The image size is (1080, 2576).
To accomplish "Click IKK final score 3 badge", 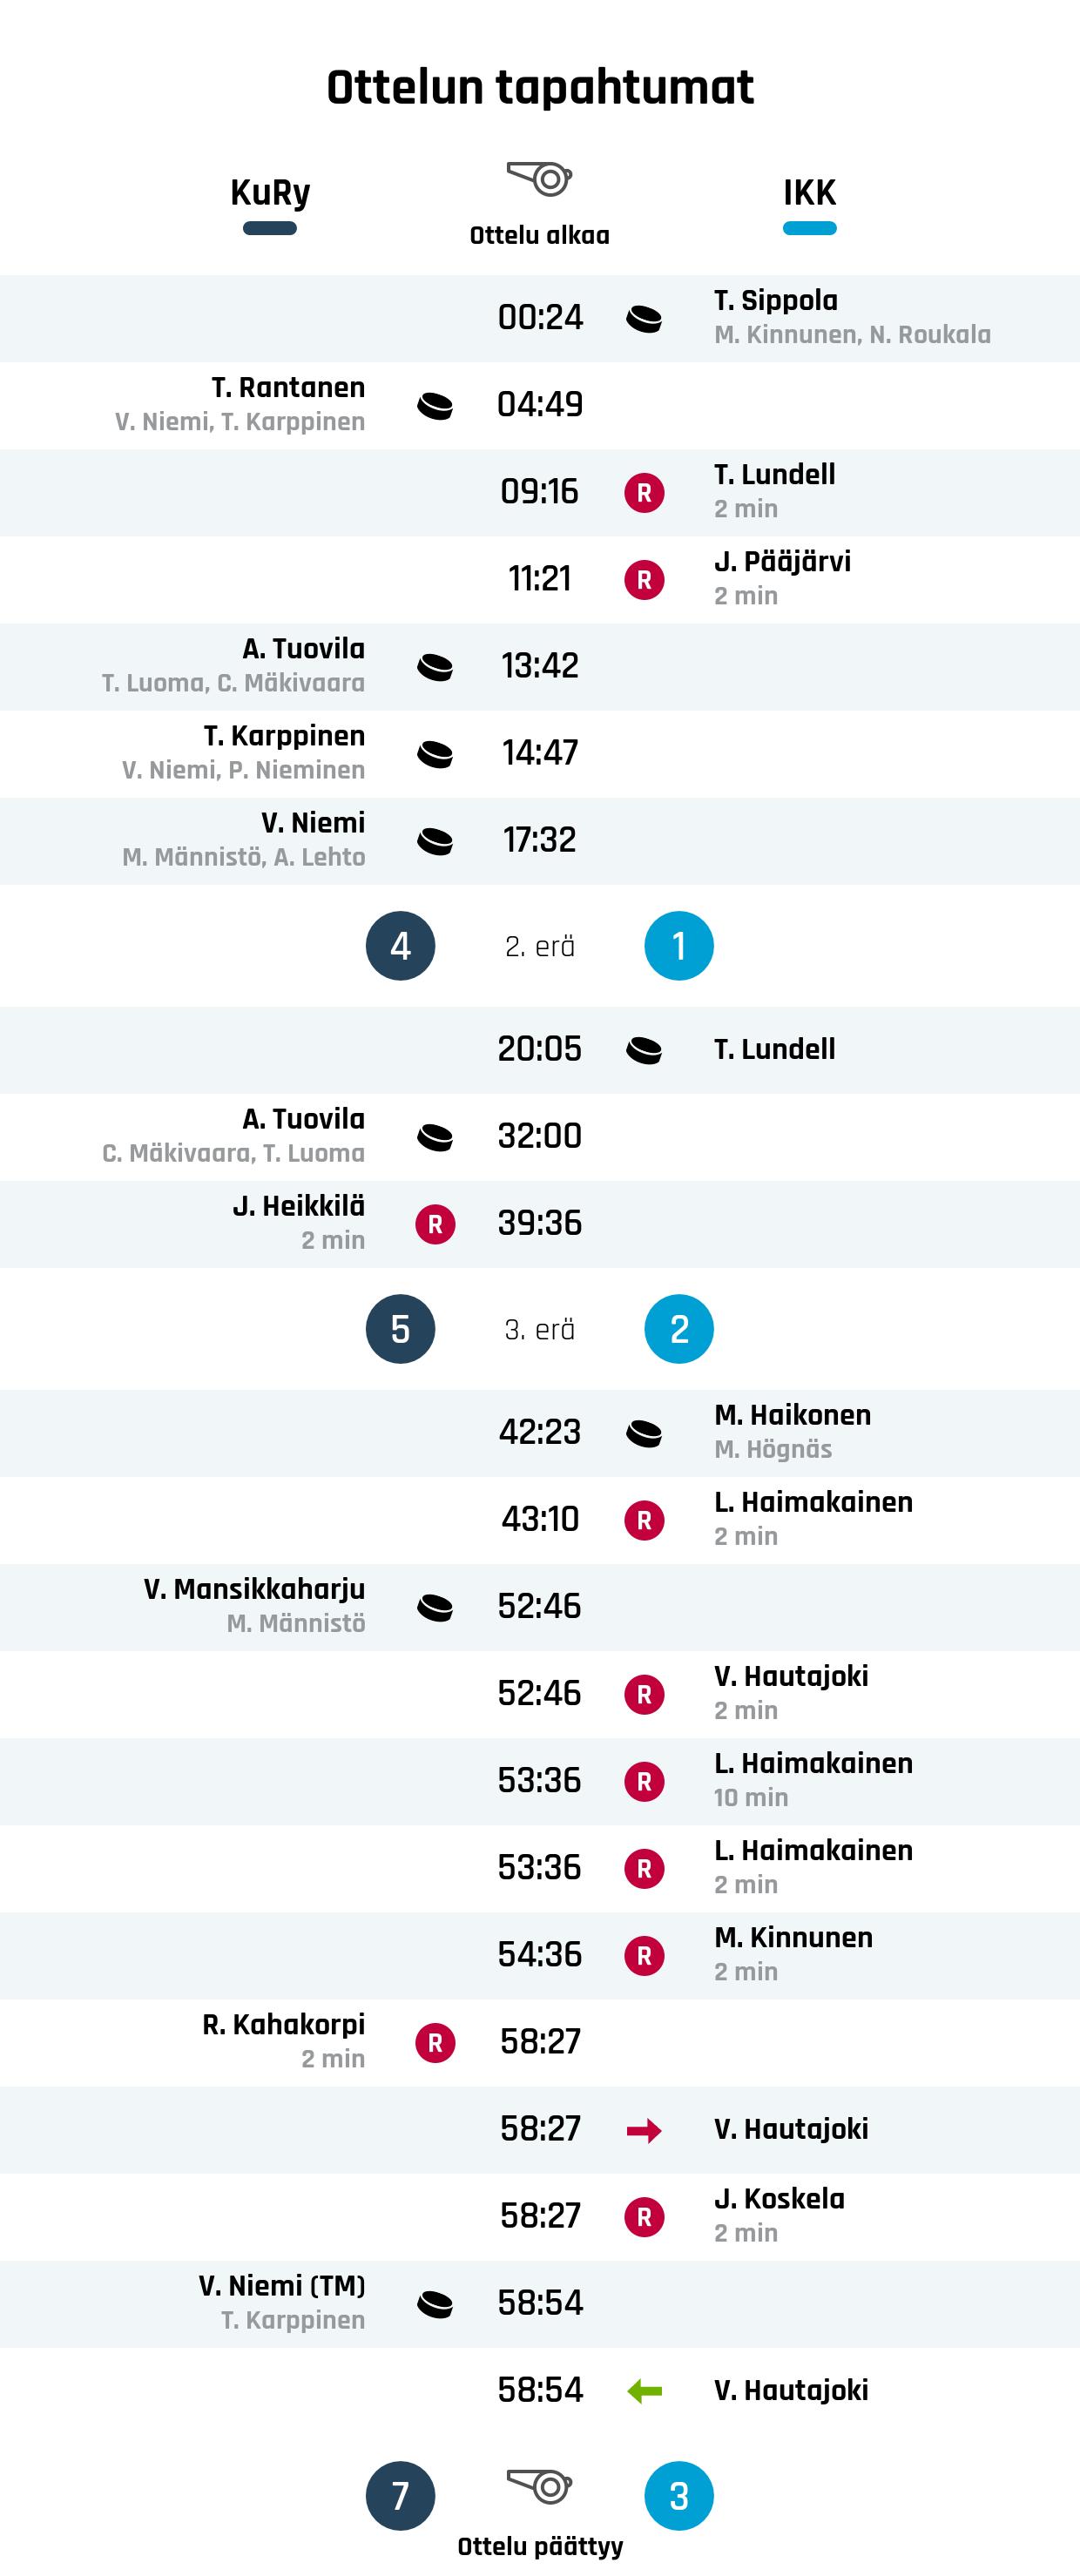I will point(679,2496).
